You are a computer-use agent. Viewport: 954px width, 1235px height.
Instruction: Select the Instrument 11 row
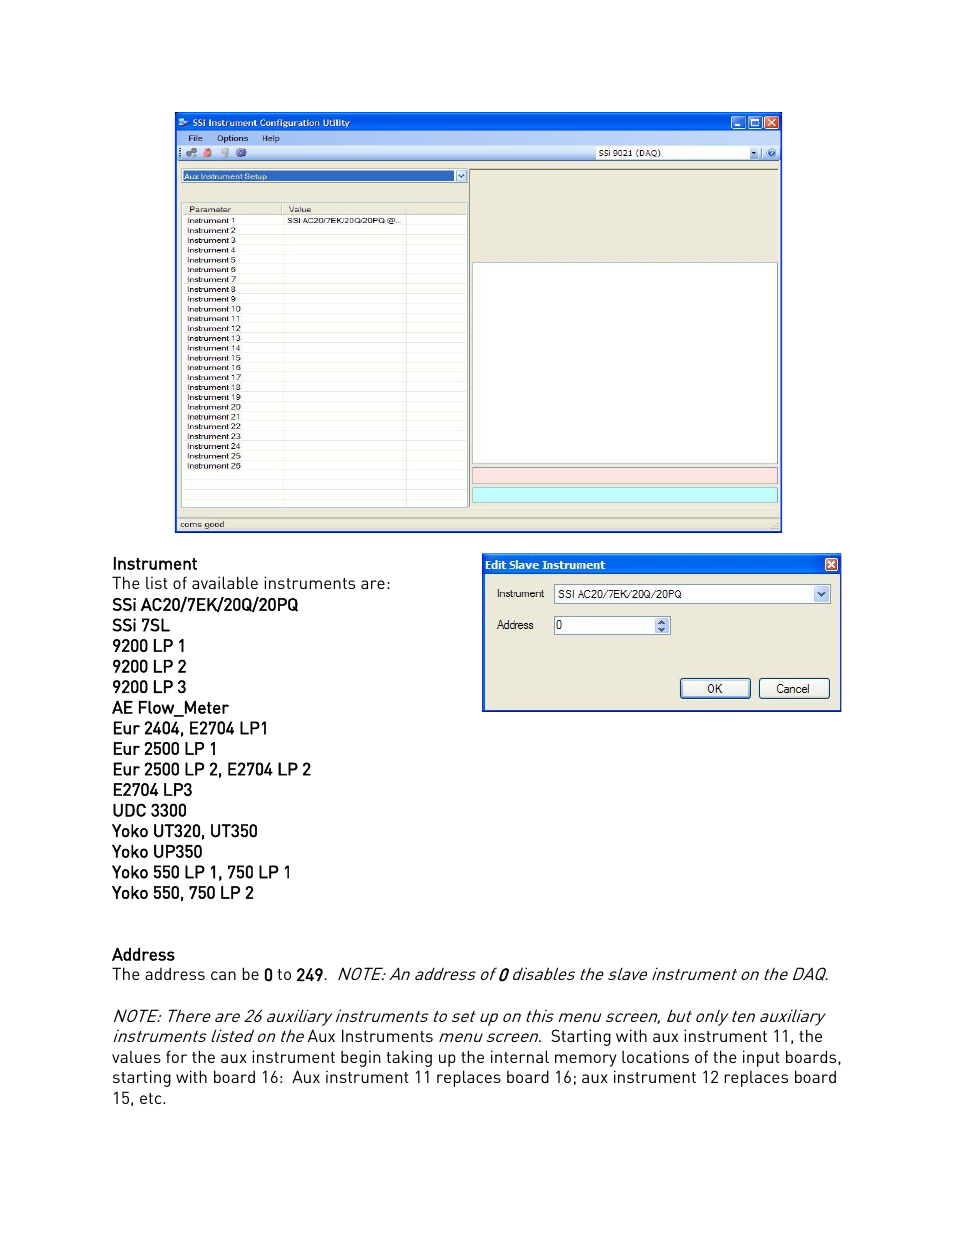coord(324,318)
